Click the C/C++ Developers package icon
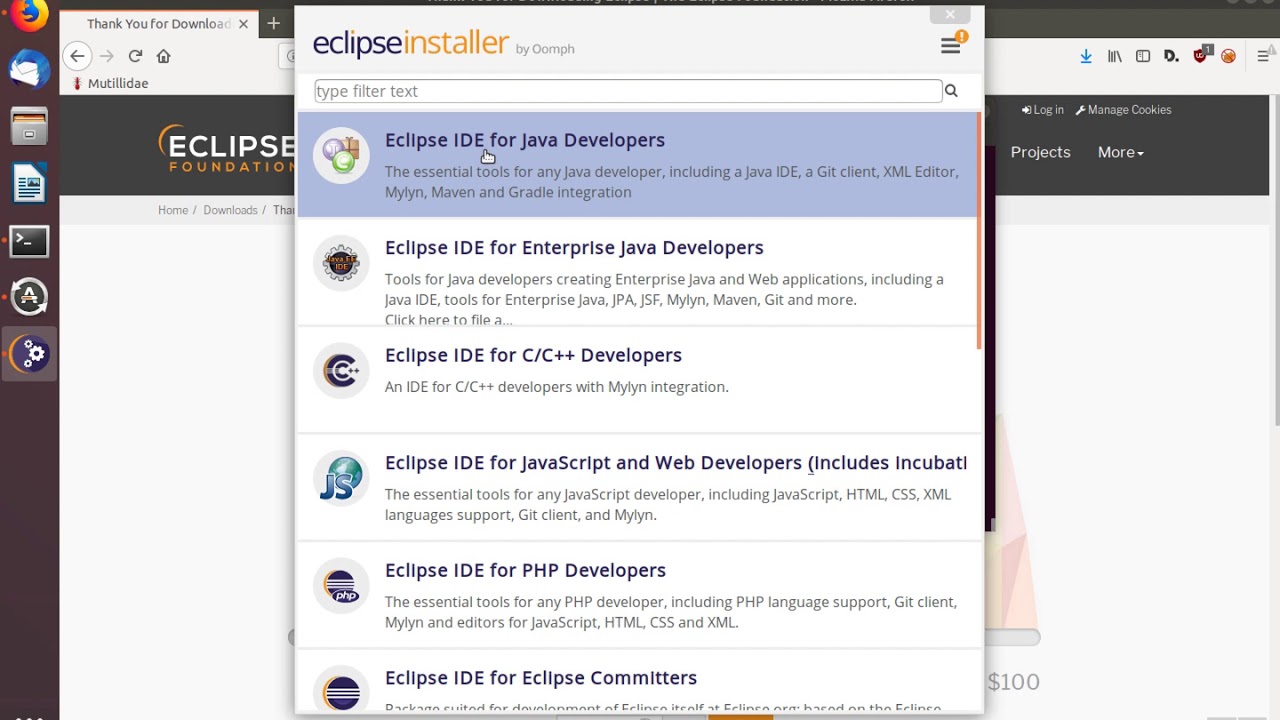 341,371
